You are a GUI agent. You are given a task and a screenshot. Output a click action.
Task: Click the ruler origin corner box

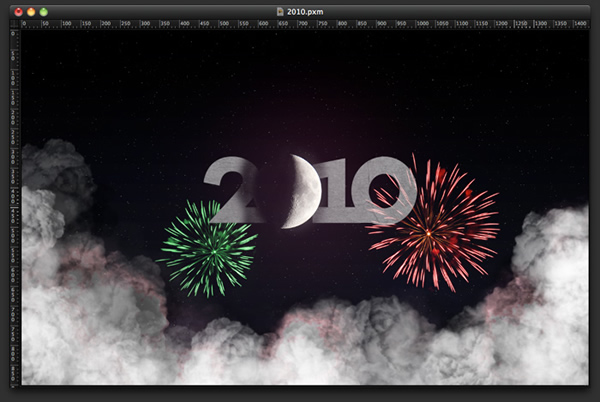[15, 24]
